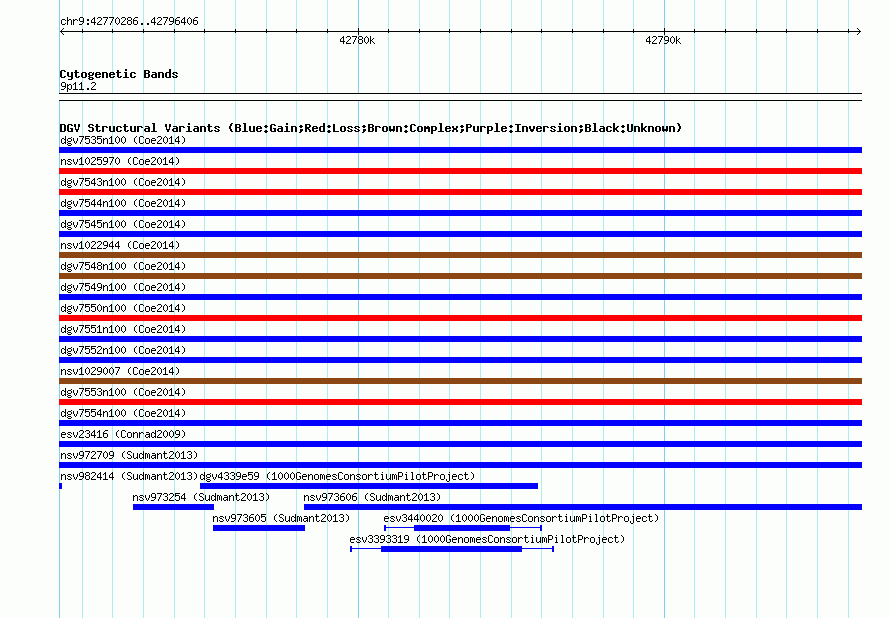Click the nsv973605 (Sudmant2013) label
890x618 pixels.
281,518
